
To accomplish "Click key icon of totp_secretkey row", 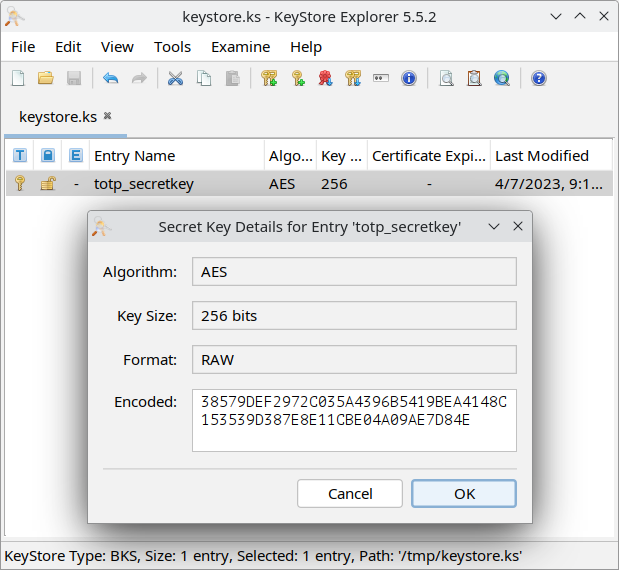I will pyautogui.click(x=20, y=184).
